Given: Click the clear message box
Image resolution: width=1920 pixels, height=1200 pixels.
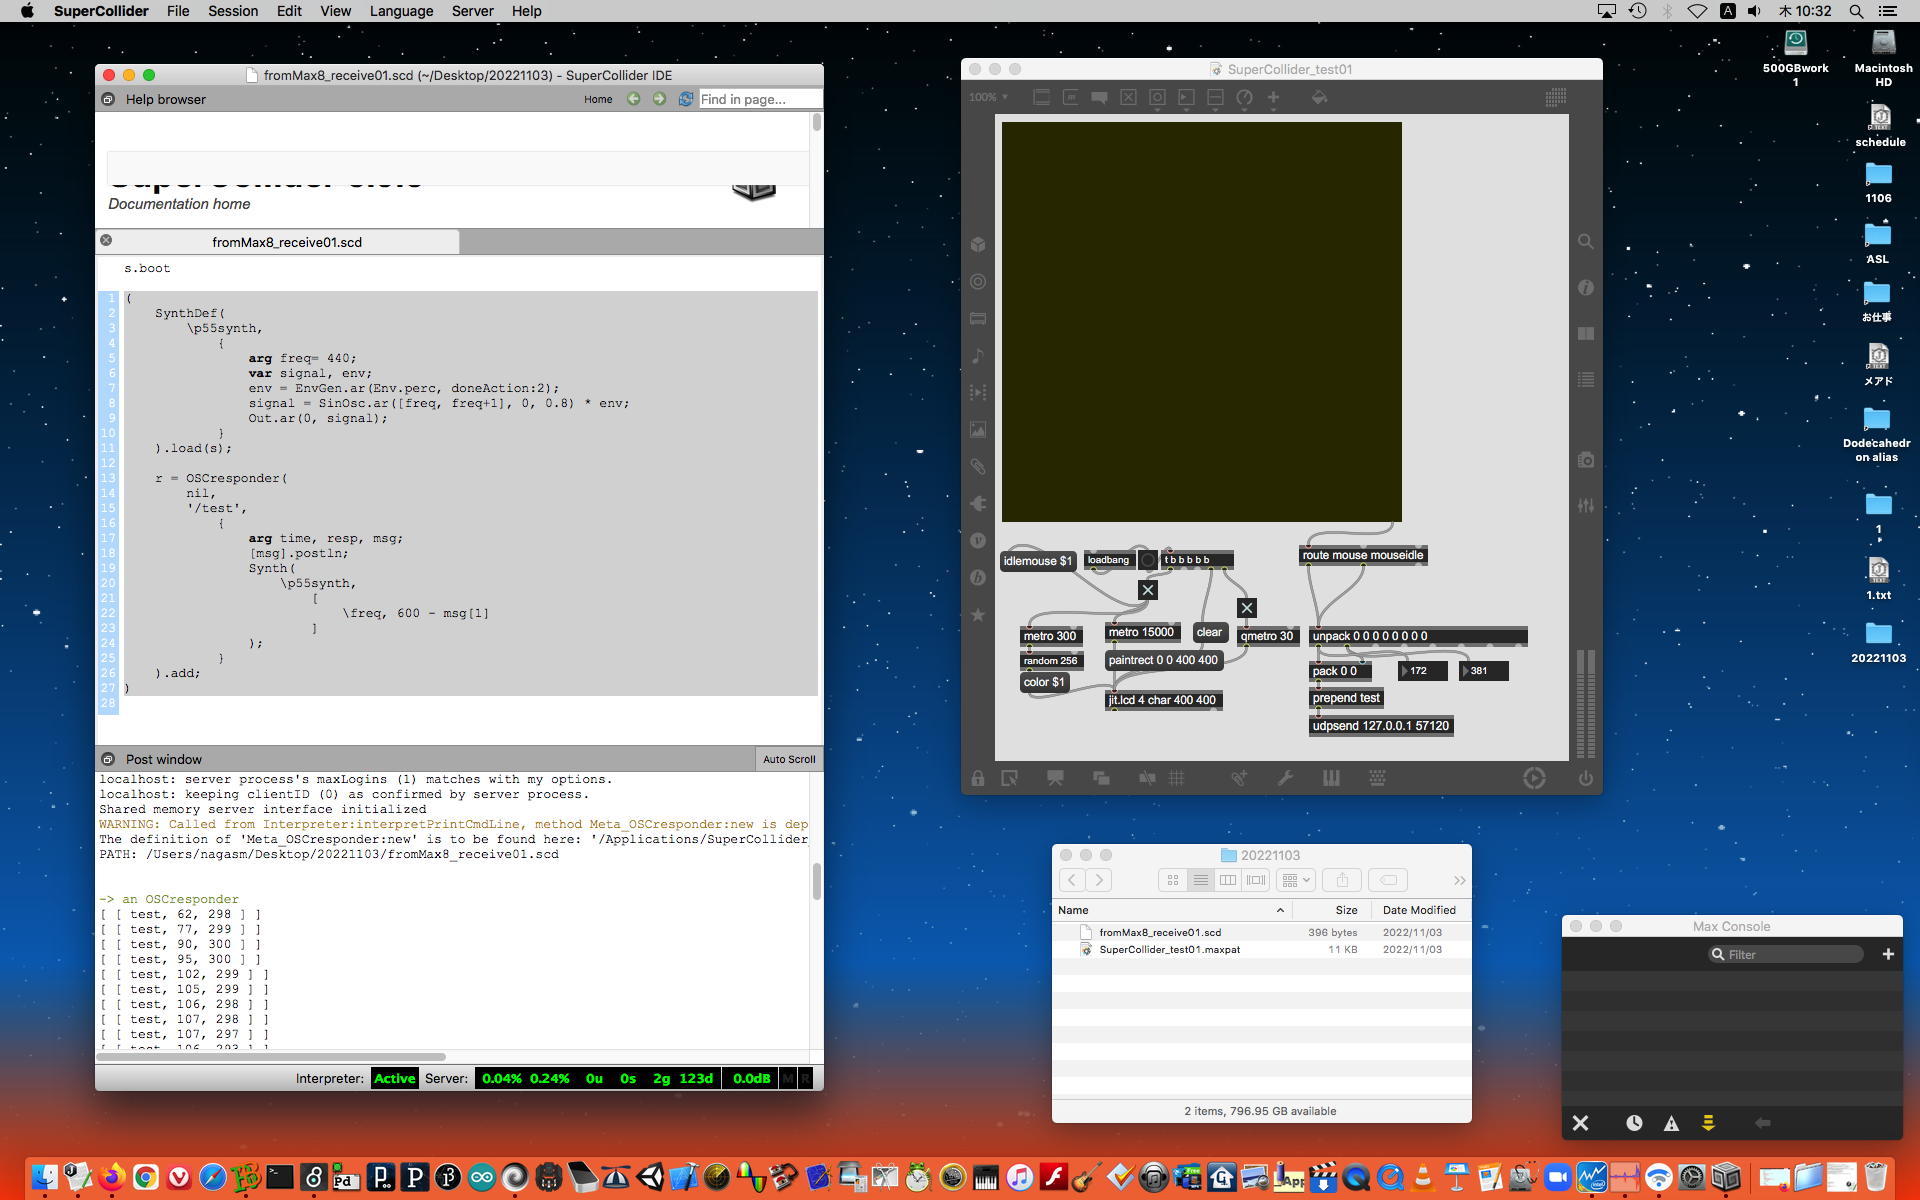Looking at the screenshot, I should [1209, 632].
